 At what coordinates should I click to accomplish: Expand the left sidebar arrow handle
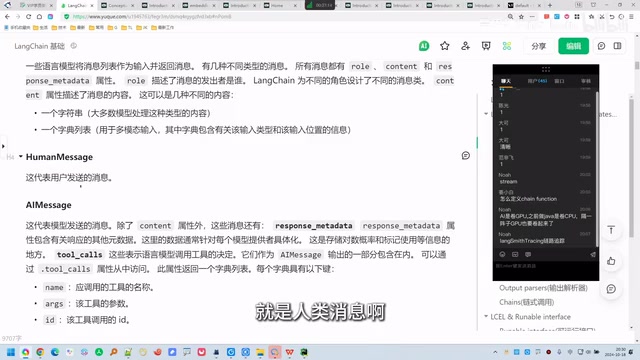pyautogui.click(x=3, y=146)
